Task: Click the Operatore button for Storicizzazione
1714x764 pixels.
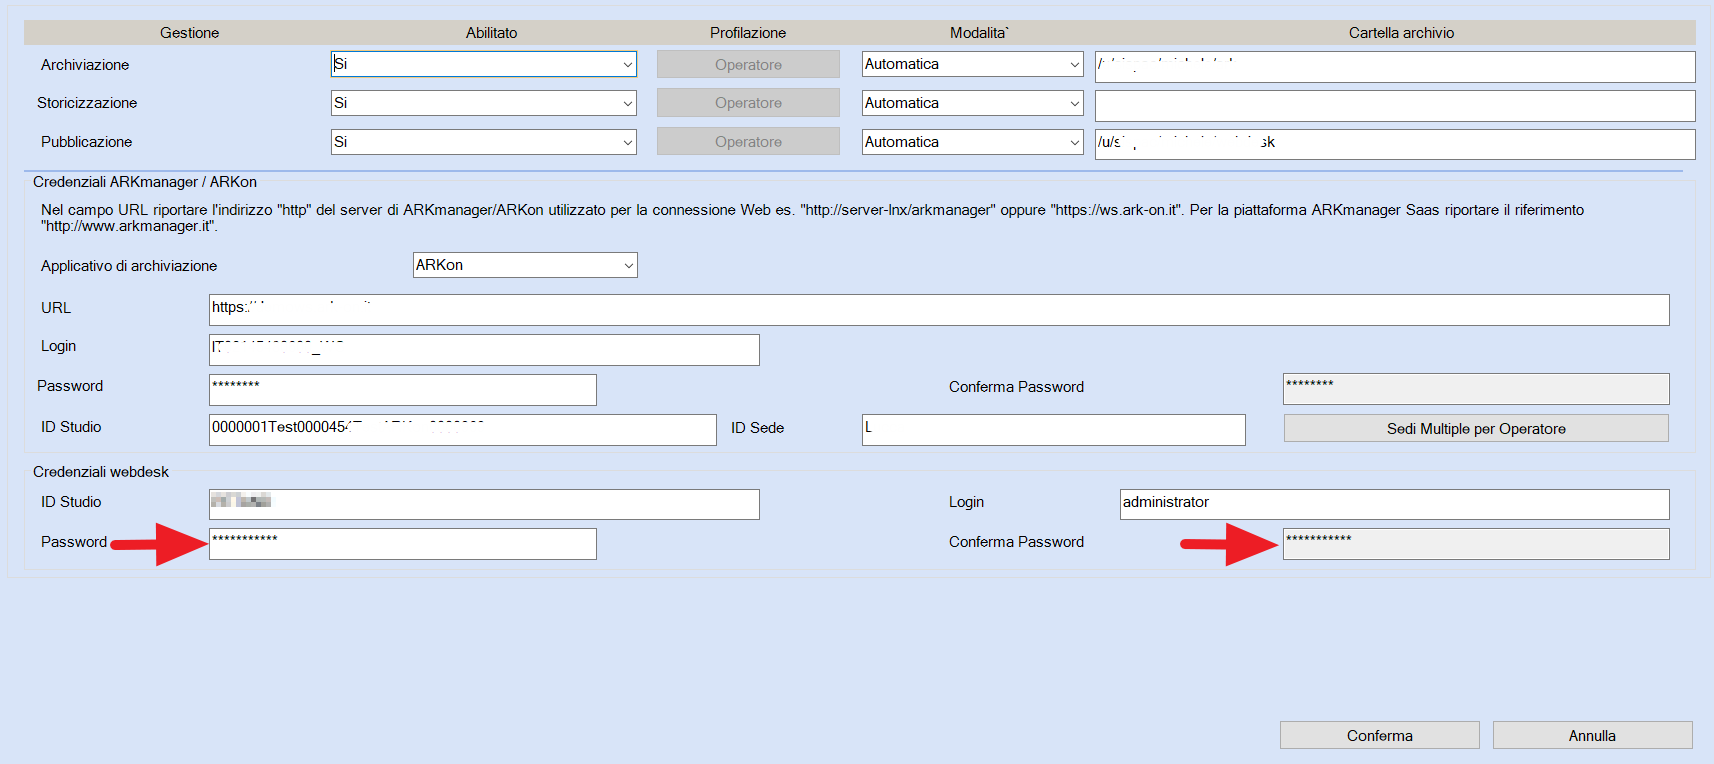Action: (748, 103)
